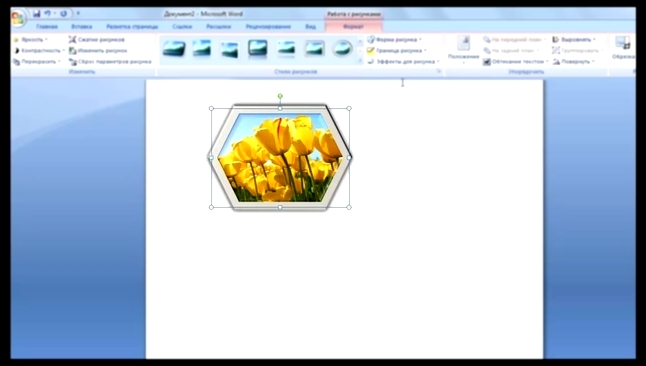Expand Эффекты для рисунка effects menu
The image size is (646, 366).
[x=403, y=62]
